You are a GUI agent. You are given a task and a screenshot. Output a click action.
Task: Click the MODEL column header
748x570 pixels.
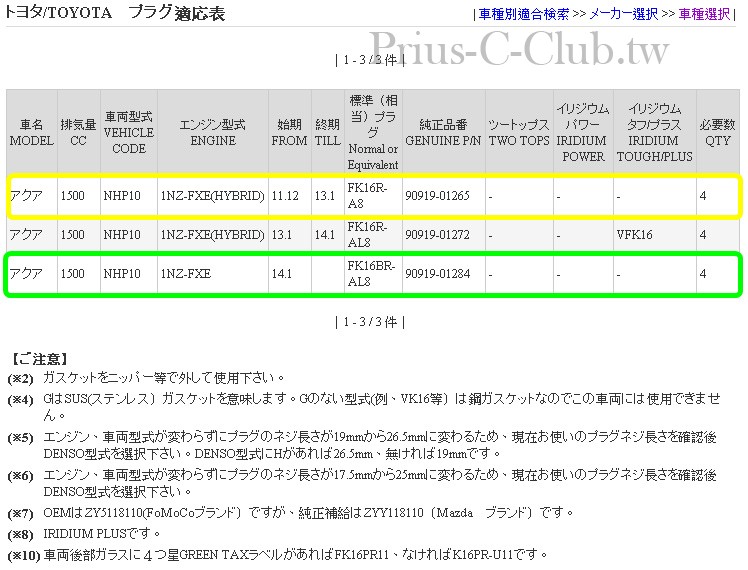click(x=31, y=132)
